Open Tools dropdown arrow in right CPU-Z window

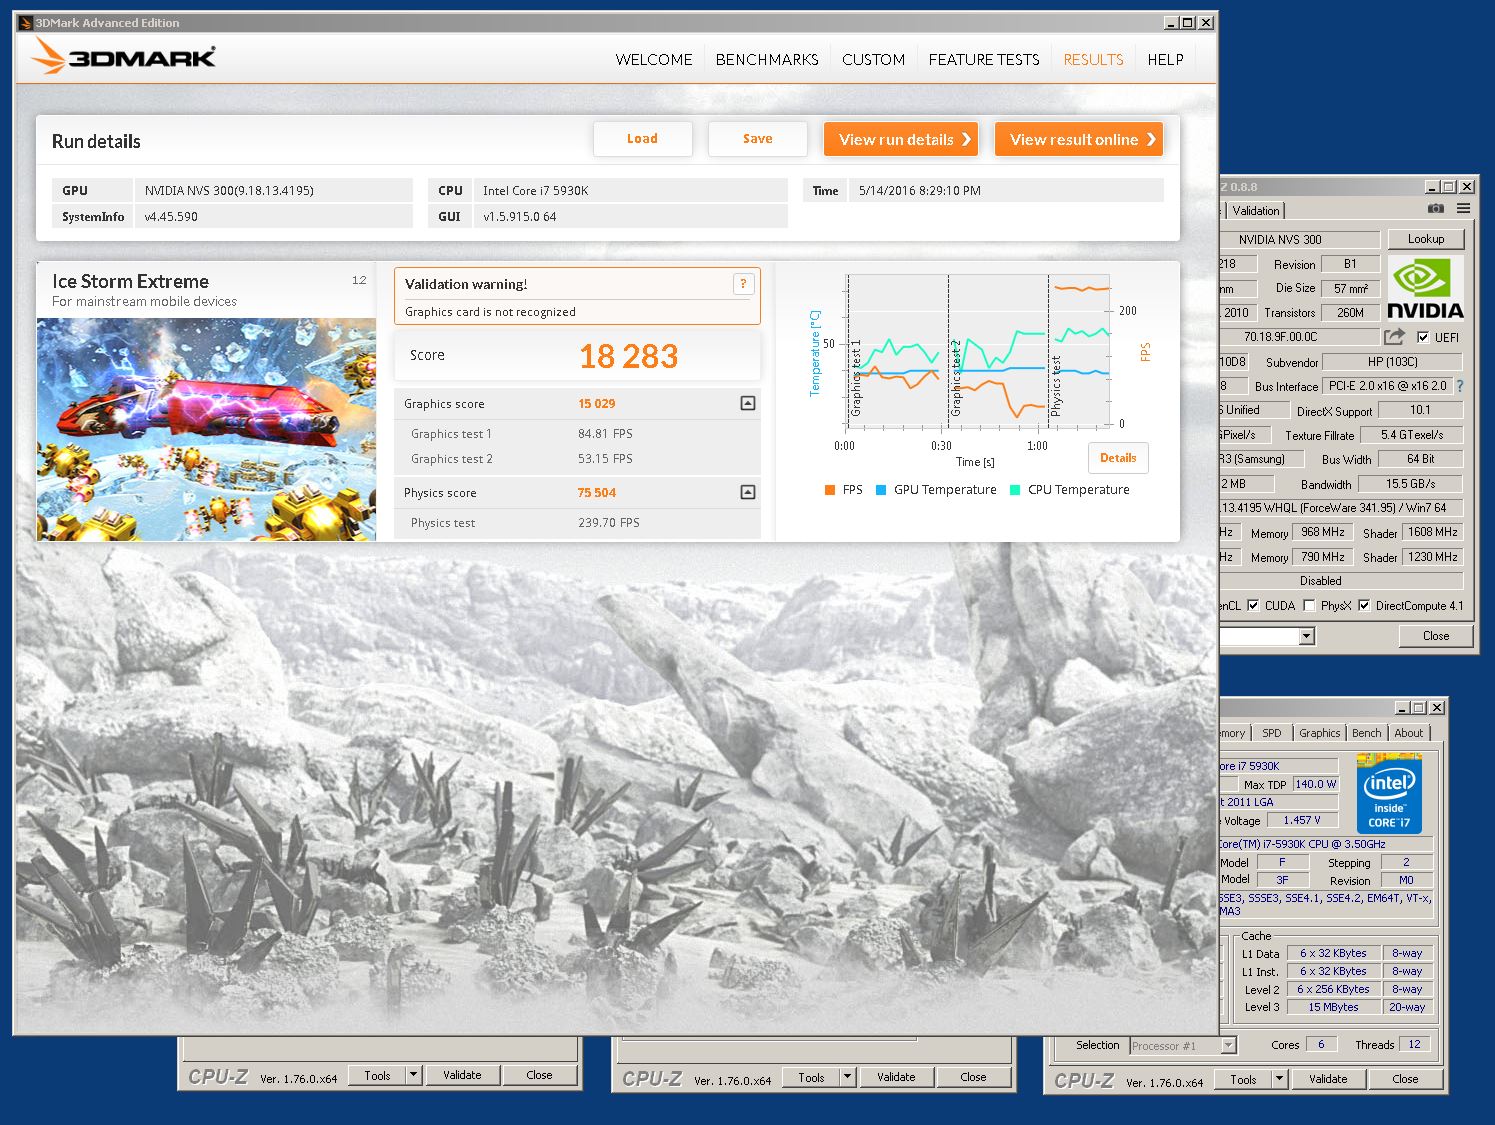point(1279,1079)
